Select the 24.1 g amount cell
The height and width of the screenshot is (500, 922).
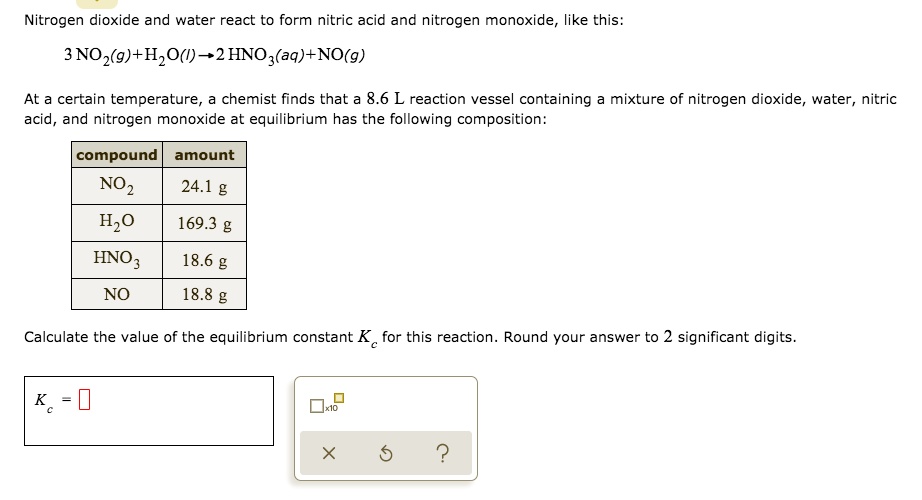click(x=204, y=187)
